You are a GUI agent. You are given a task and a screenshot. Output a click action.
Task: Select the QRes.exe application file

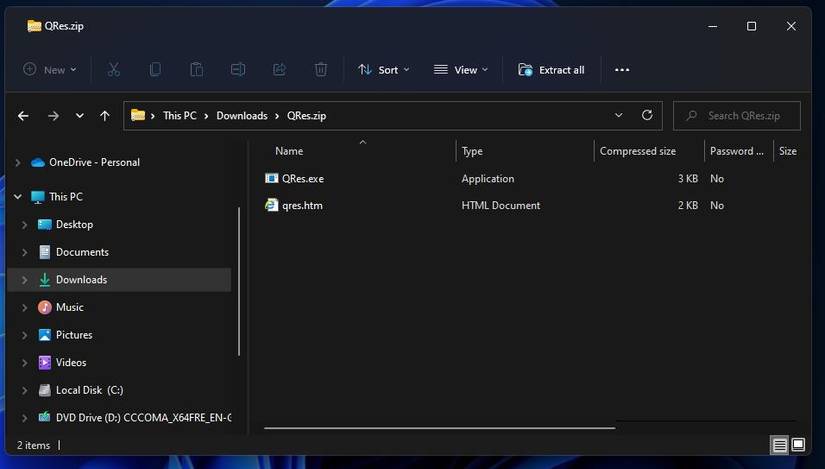(303, 179)
